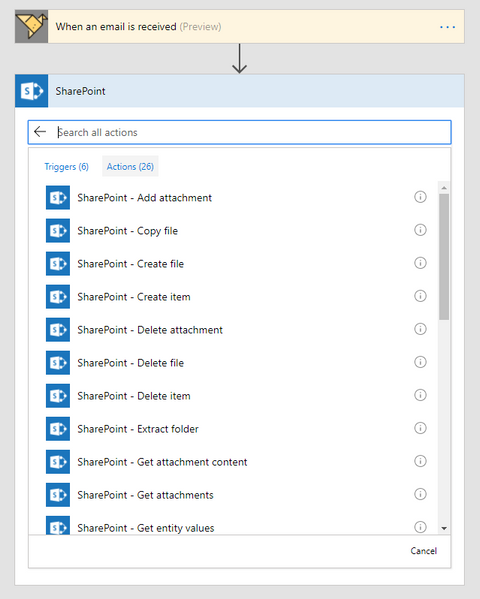
Task: Click SharePoint icon beside Delete file
Action: 58,363
